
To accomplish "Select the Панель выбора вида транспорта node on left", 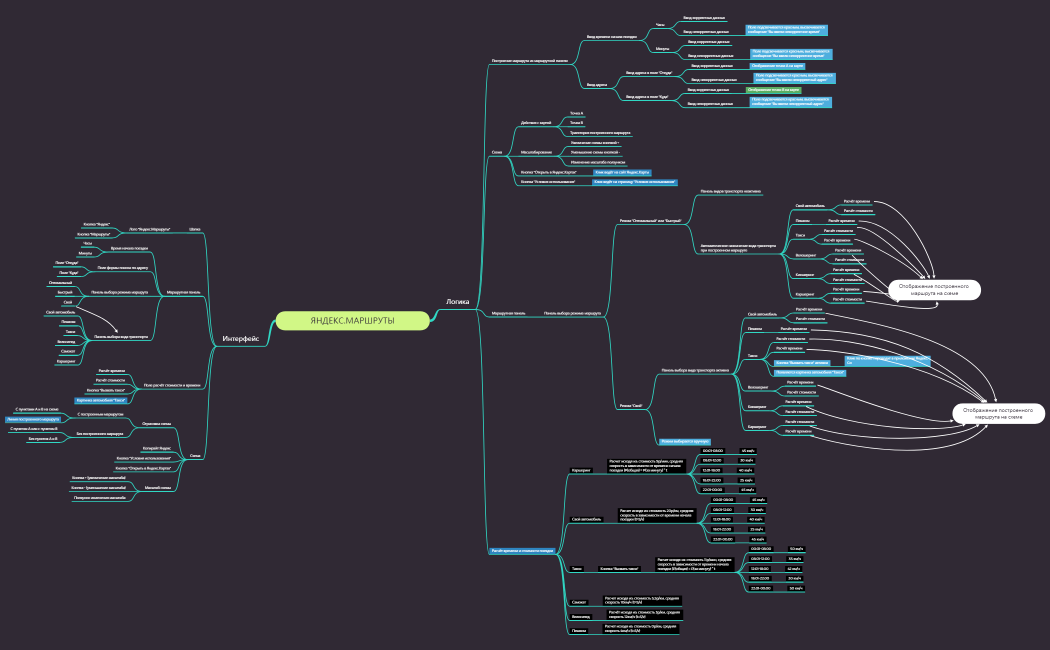I will click(121, 337).
